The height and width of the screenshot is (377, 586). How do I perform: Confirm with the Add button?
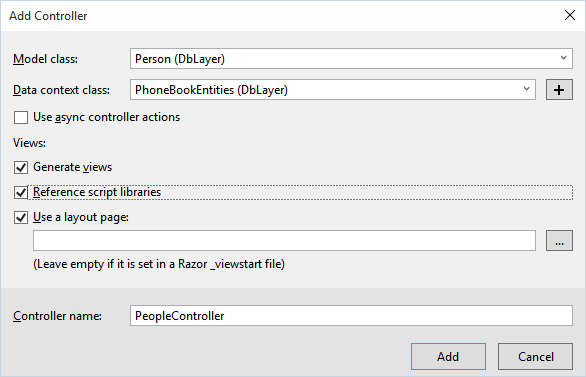coord(448,356)
